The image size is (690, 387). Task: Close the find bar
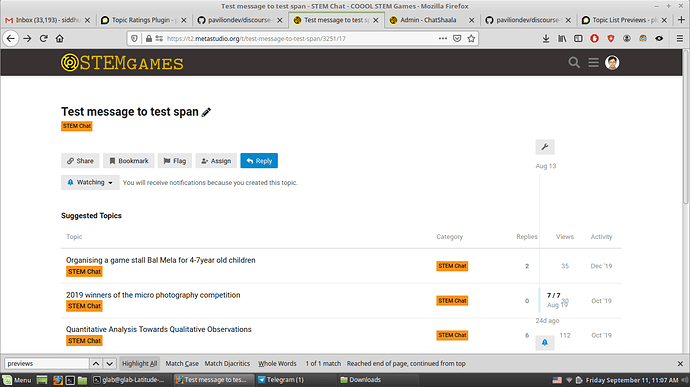(x=680, y=364)
